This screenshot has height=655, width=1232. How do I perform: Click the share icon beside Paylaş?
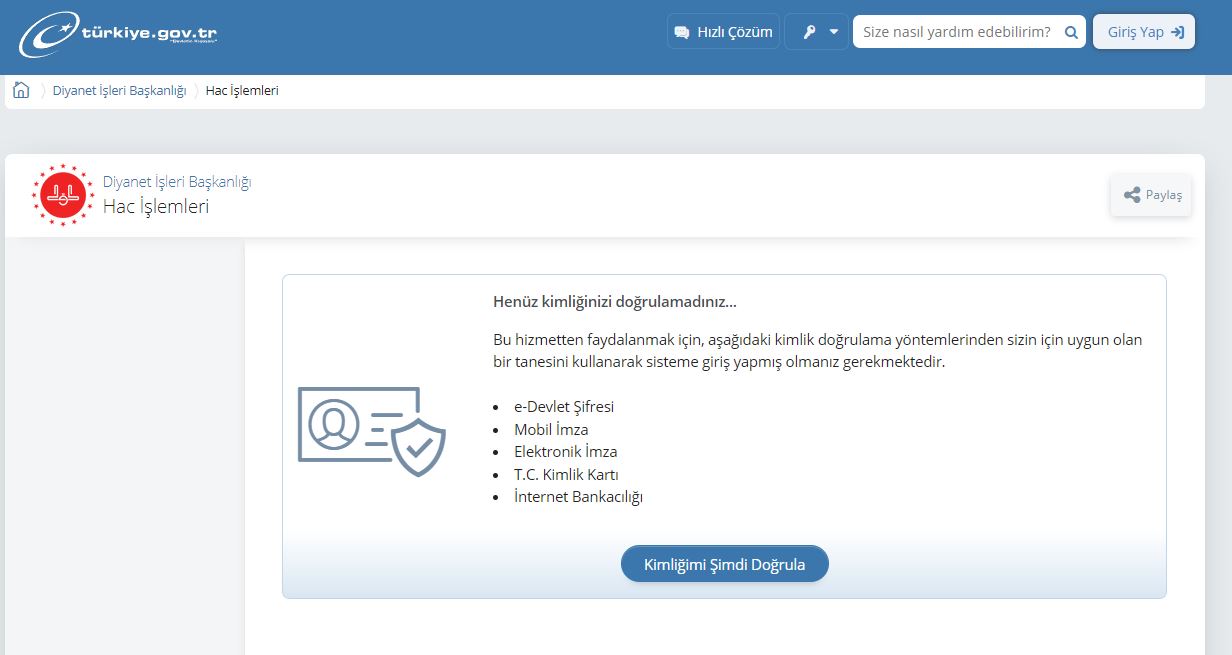(x=1132, y=195)
